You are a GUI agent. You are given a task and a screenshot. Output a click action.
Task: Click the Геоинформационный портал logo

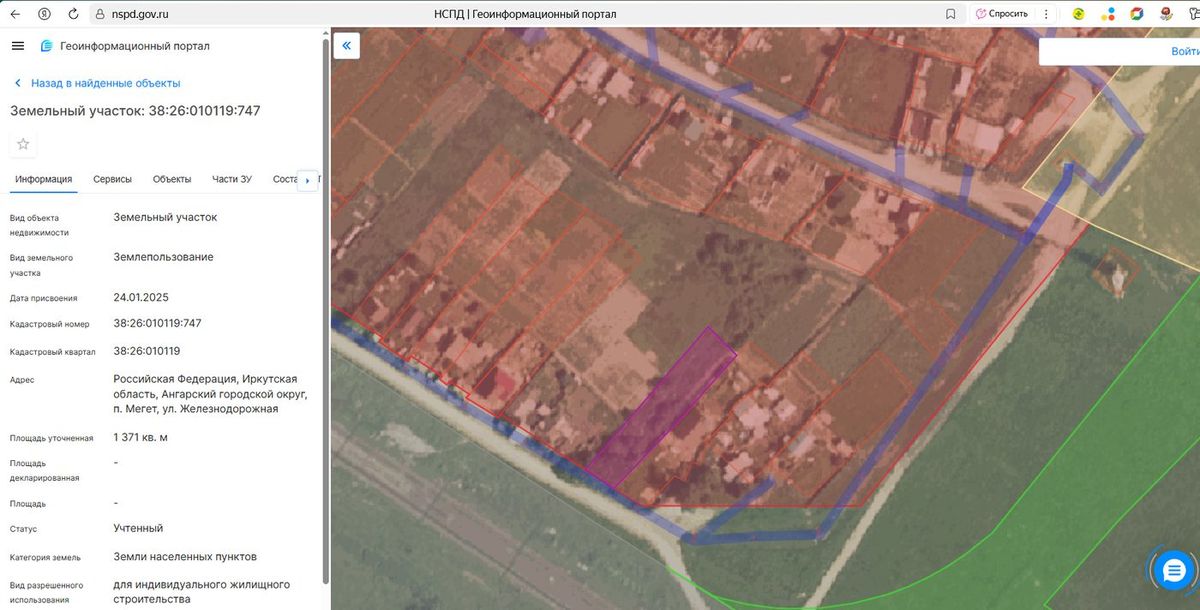coord(125,46)
